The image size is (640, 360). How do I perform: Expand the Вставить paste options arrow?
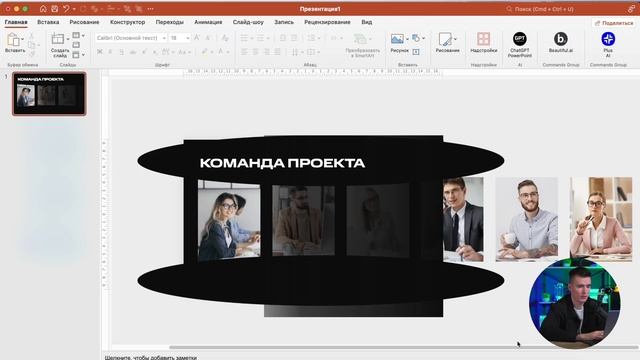(22, 39)
